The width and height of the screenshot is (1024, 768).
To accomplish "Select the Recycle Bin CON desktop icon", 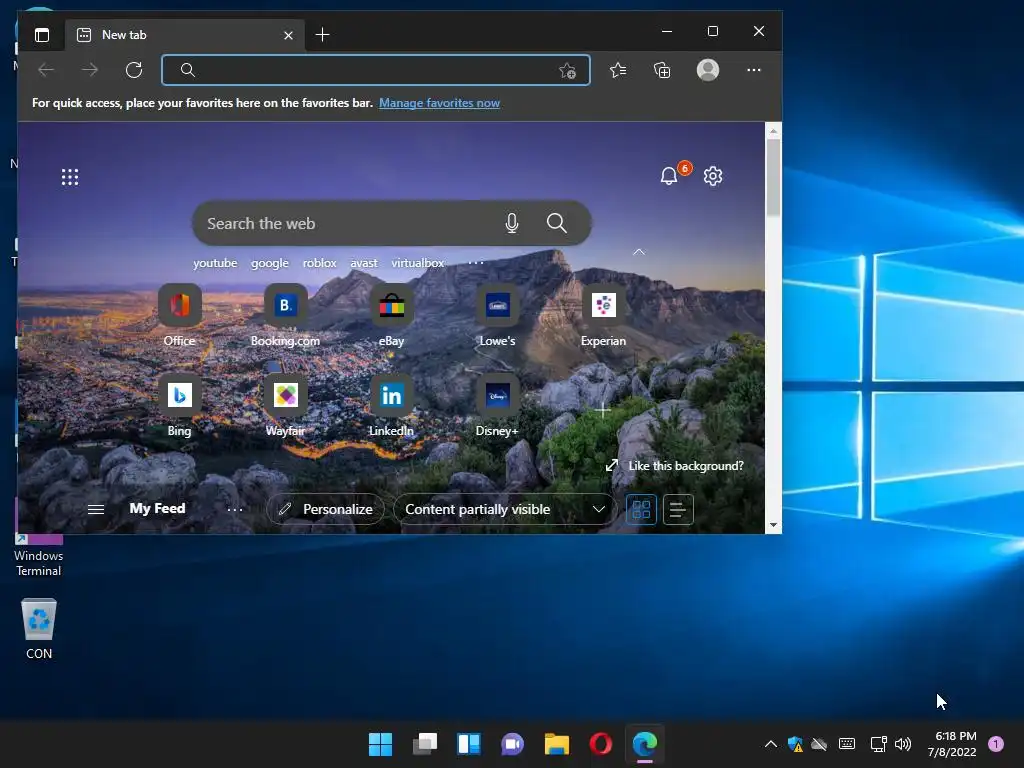I will (x=39, y=629).
